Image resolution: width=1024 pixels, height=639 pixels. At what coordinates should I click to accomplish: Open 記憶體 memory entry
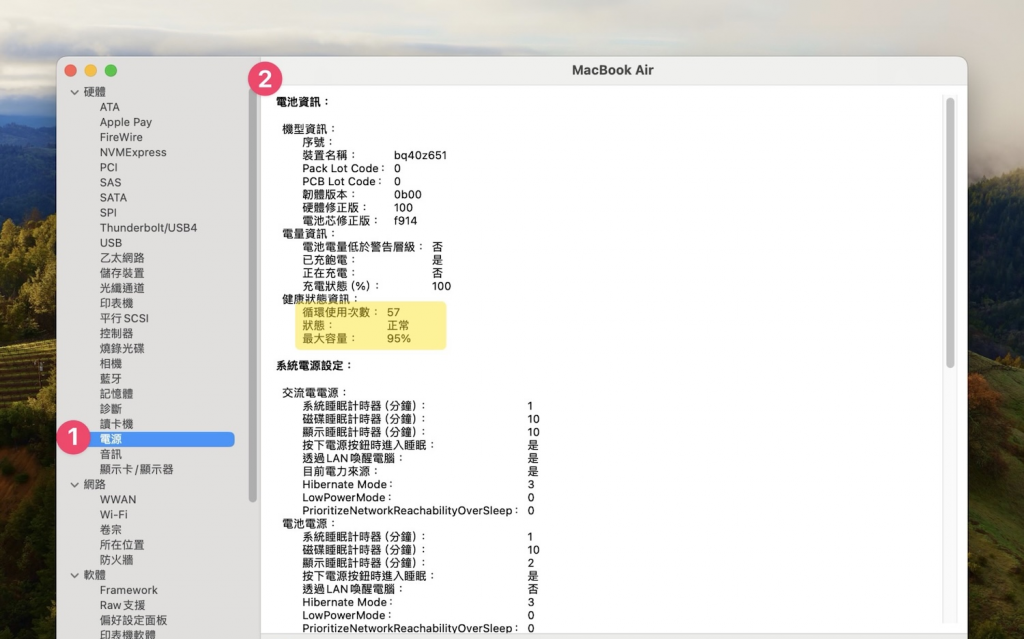click(116, 393)
